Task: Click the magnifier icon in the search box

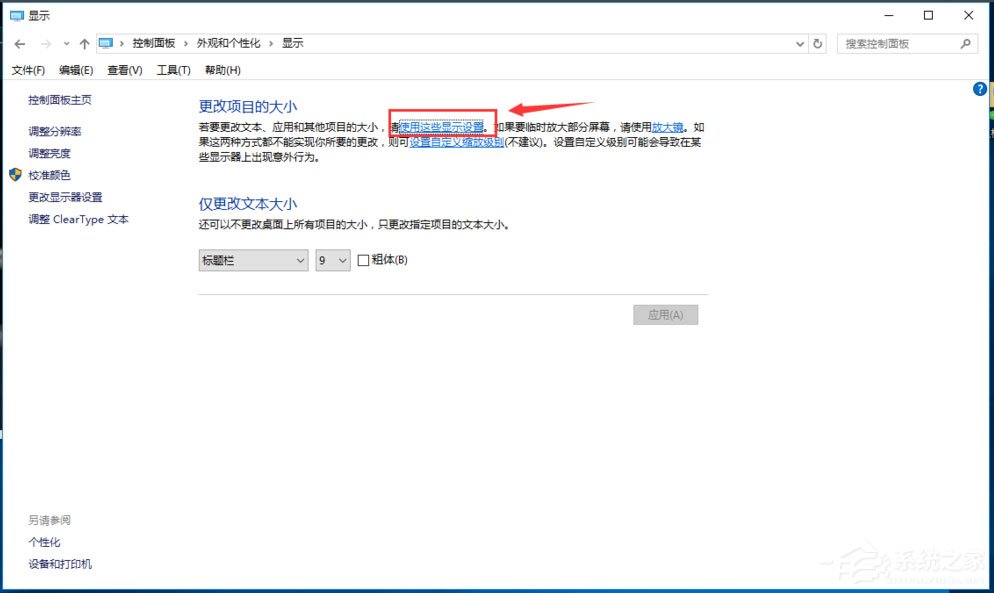Action: tap(965, 43)
